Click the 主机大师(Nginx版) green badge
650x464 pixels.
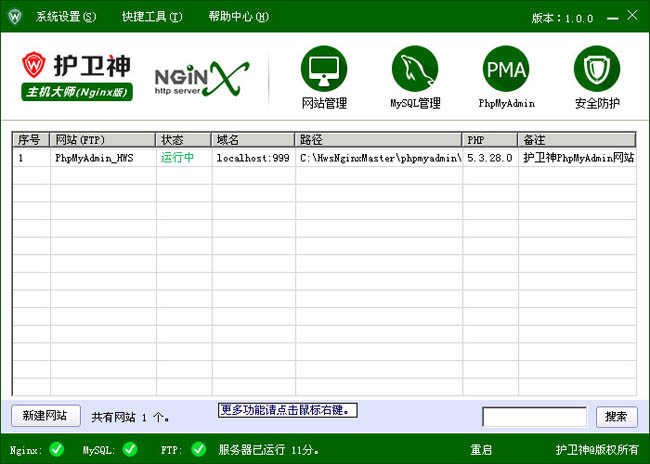click(x=77, y=92)
